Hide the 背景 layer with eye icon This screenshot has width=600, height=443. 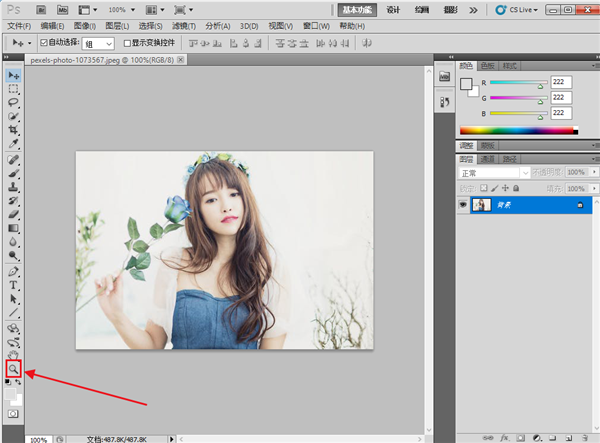pyautogui.click(x=463, y=204)
